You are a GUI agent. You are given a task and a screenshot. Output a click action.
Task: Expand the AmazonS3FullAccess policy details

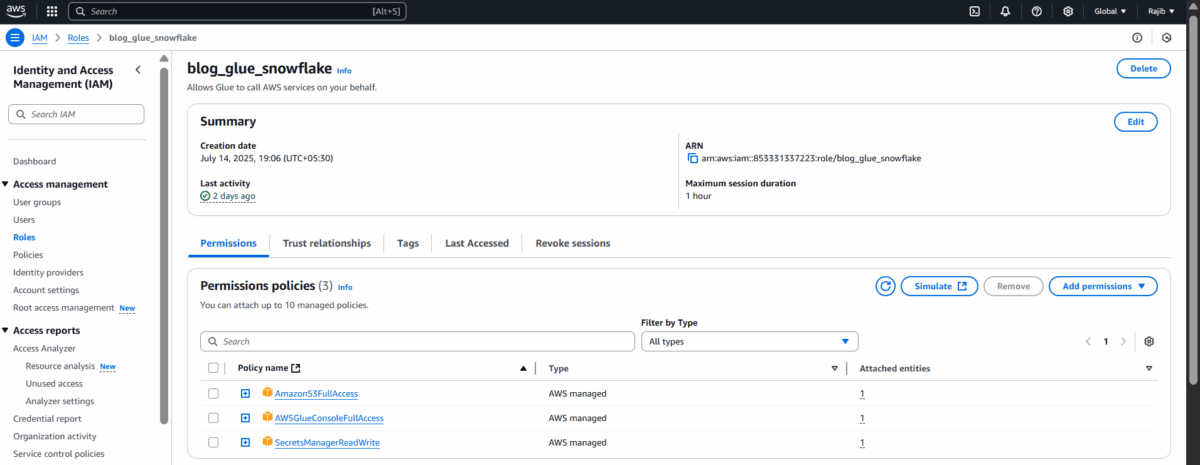click(x=245, y=393)
